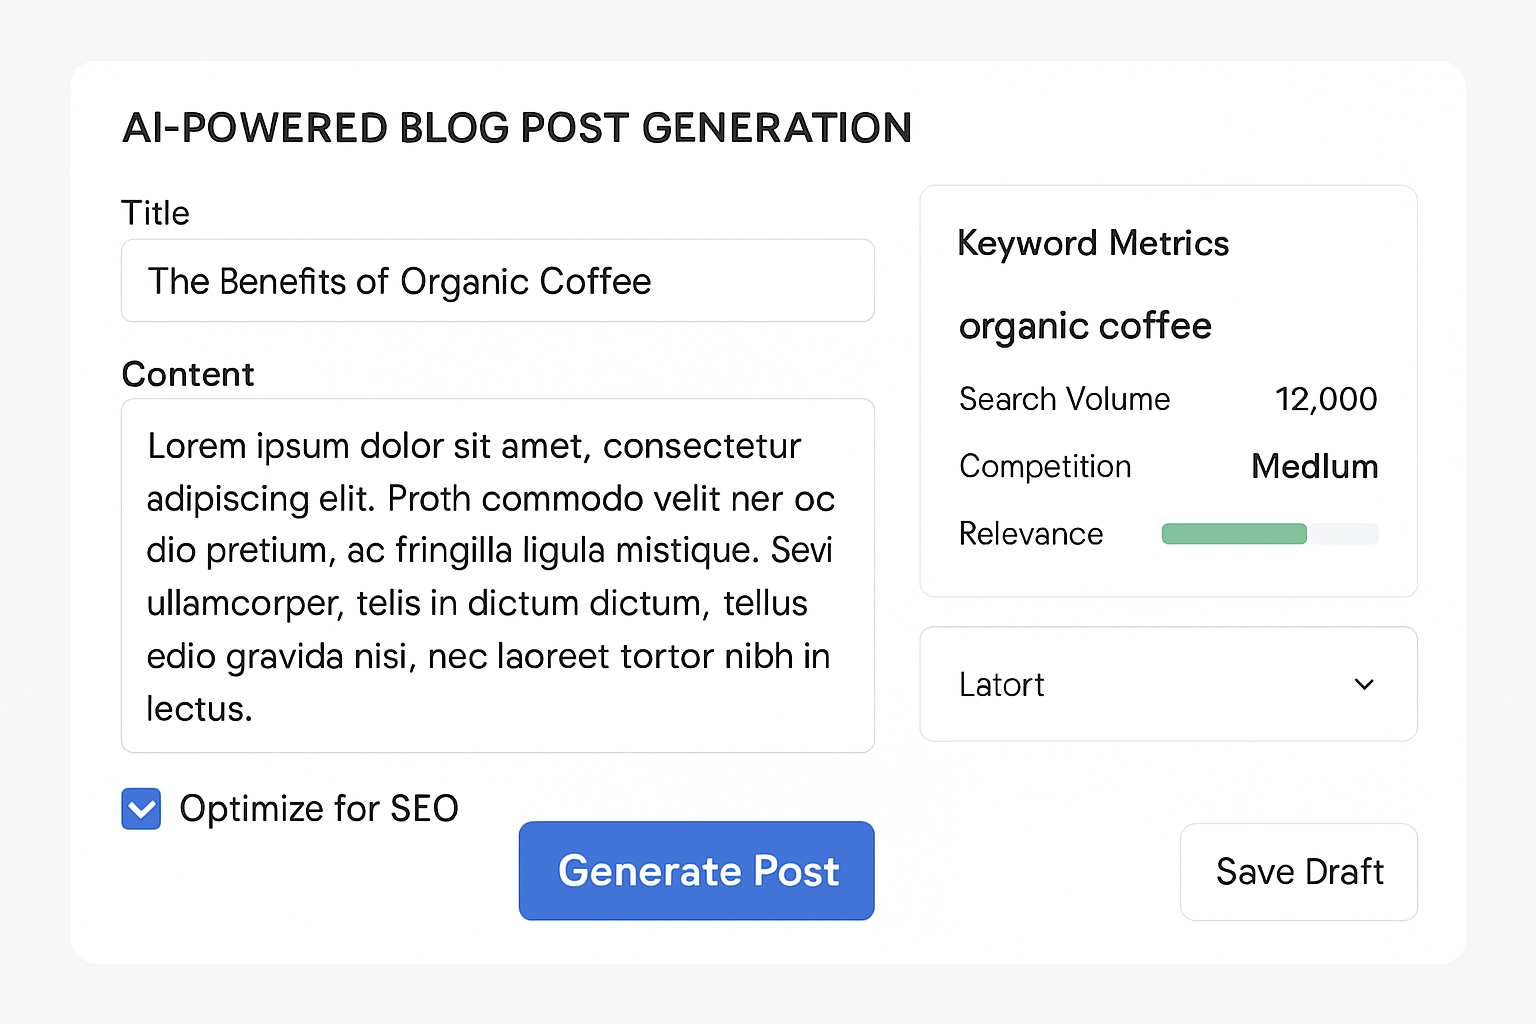This screenshot has width=1536, height=1024.
Task: Click the Optimize for SEO label text
Action: 319,808
